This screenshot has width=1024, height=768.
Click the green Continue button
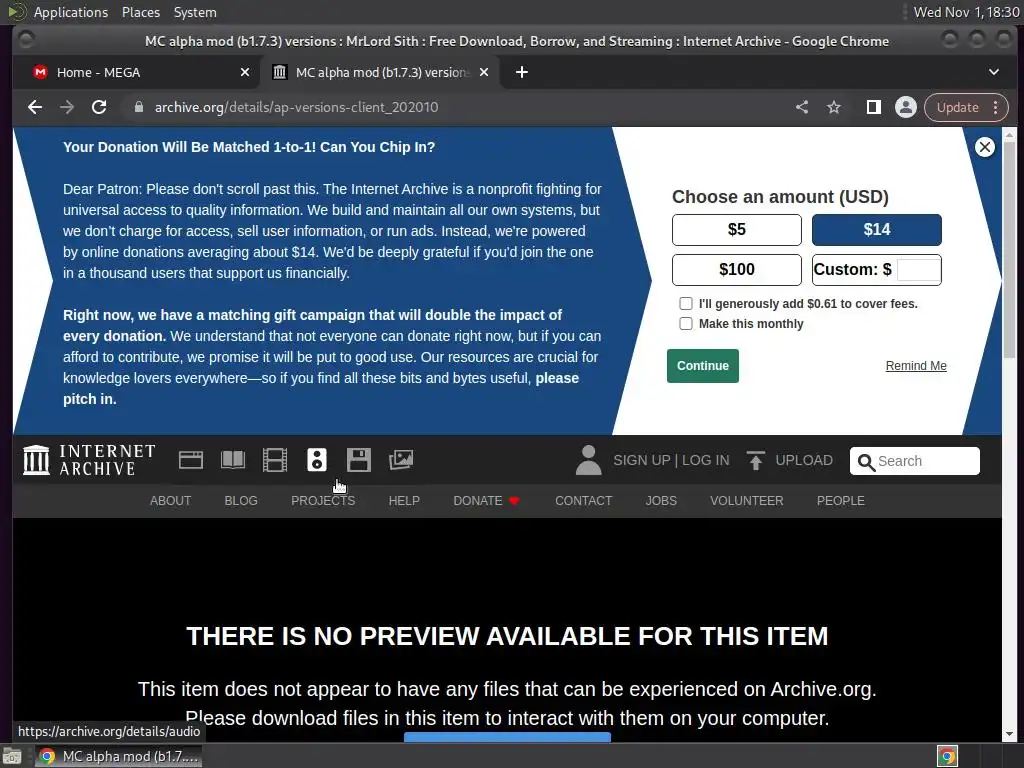703,366
